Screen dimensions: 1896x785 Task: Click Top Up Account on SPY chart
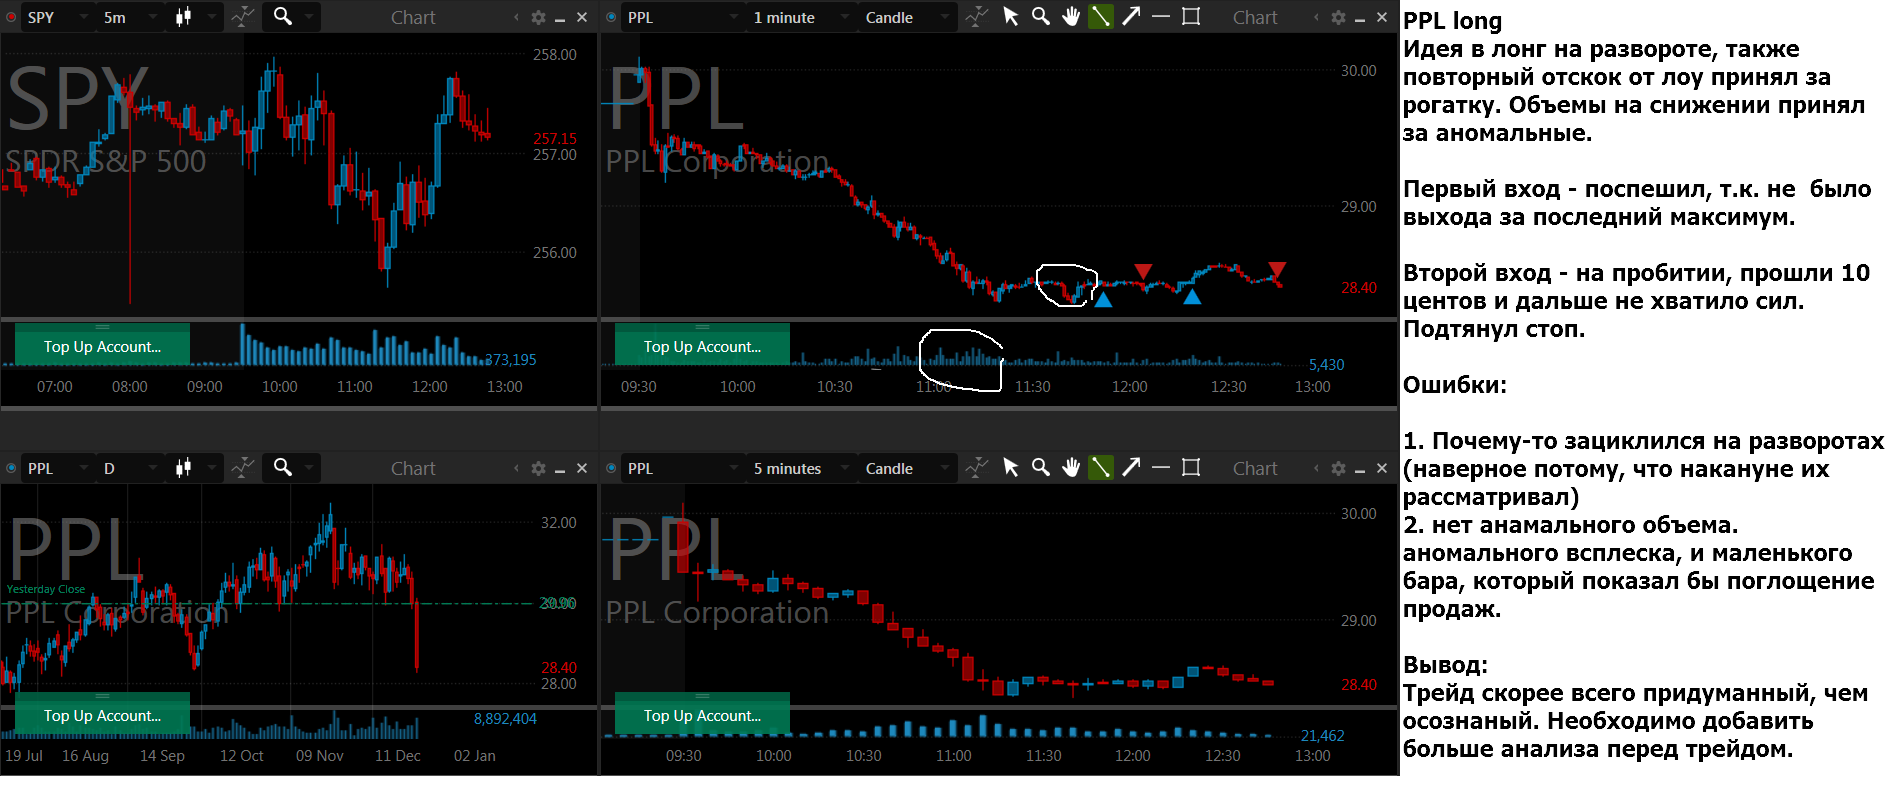102,346
